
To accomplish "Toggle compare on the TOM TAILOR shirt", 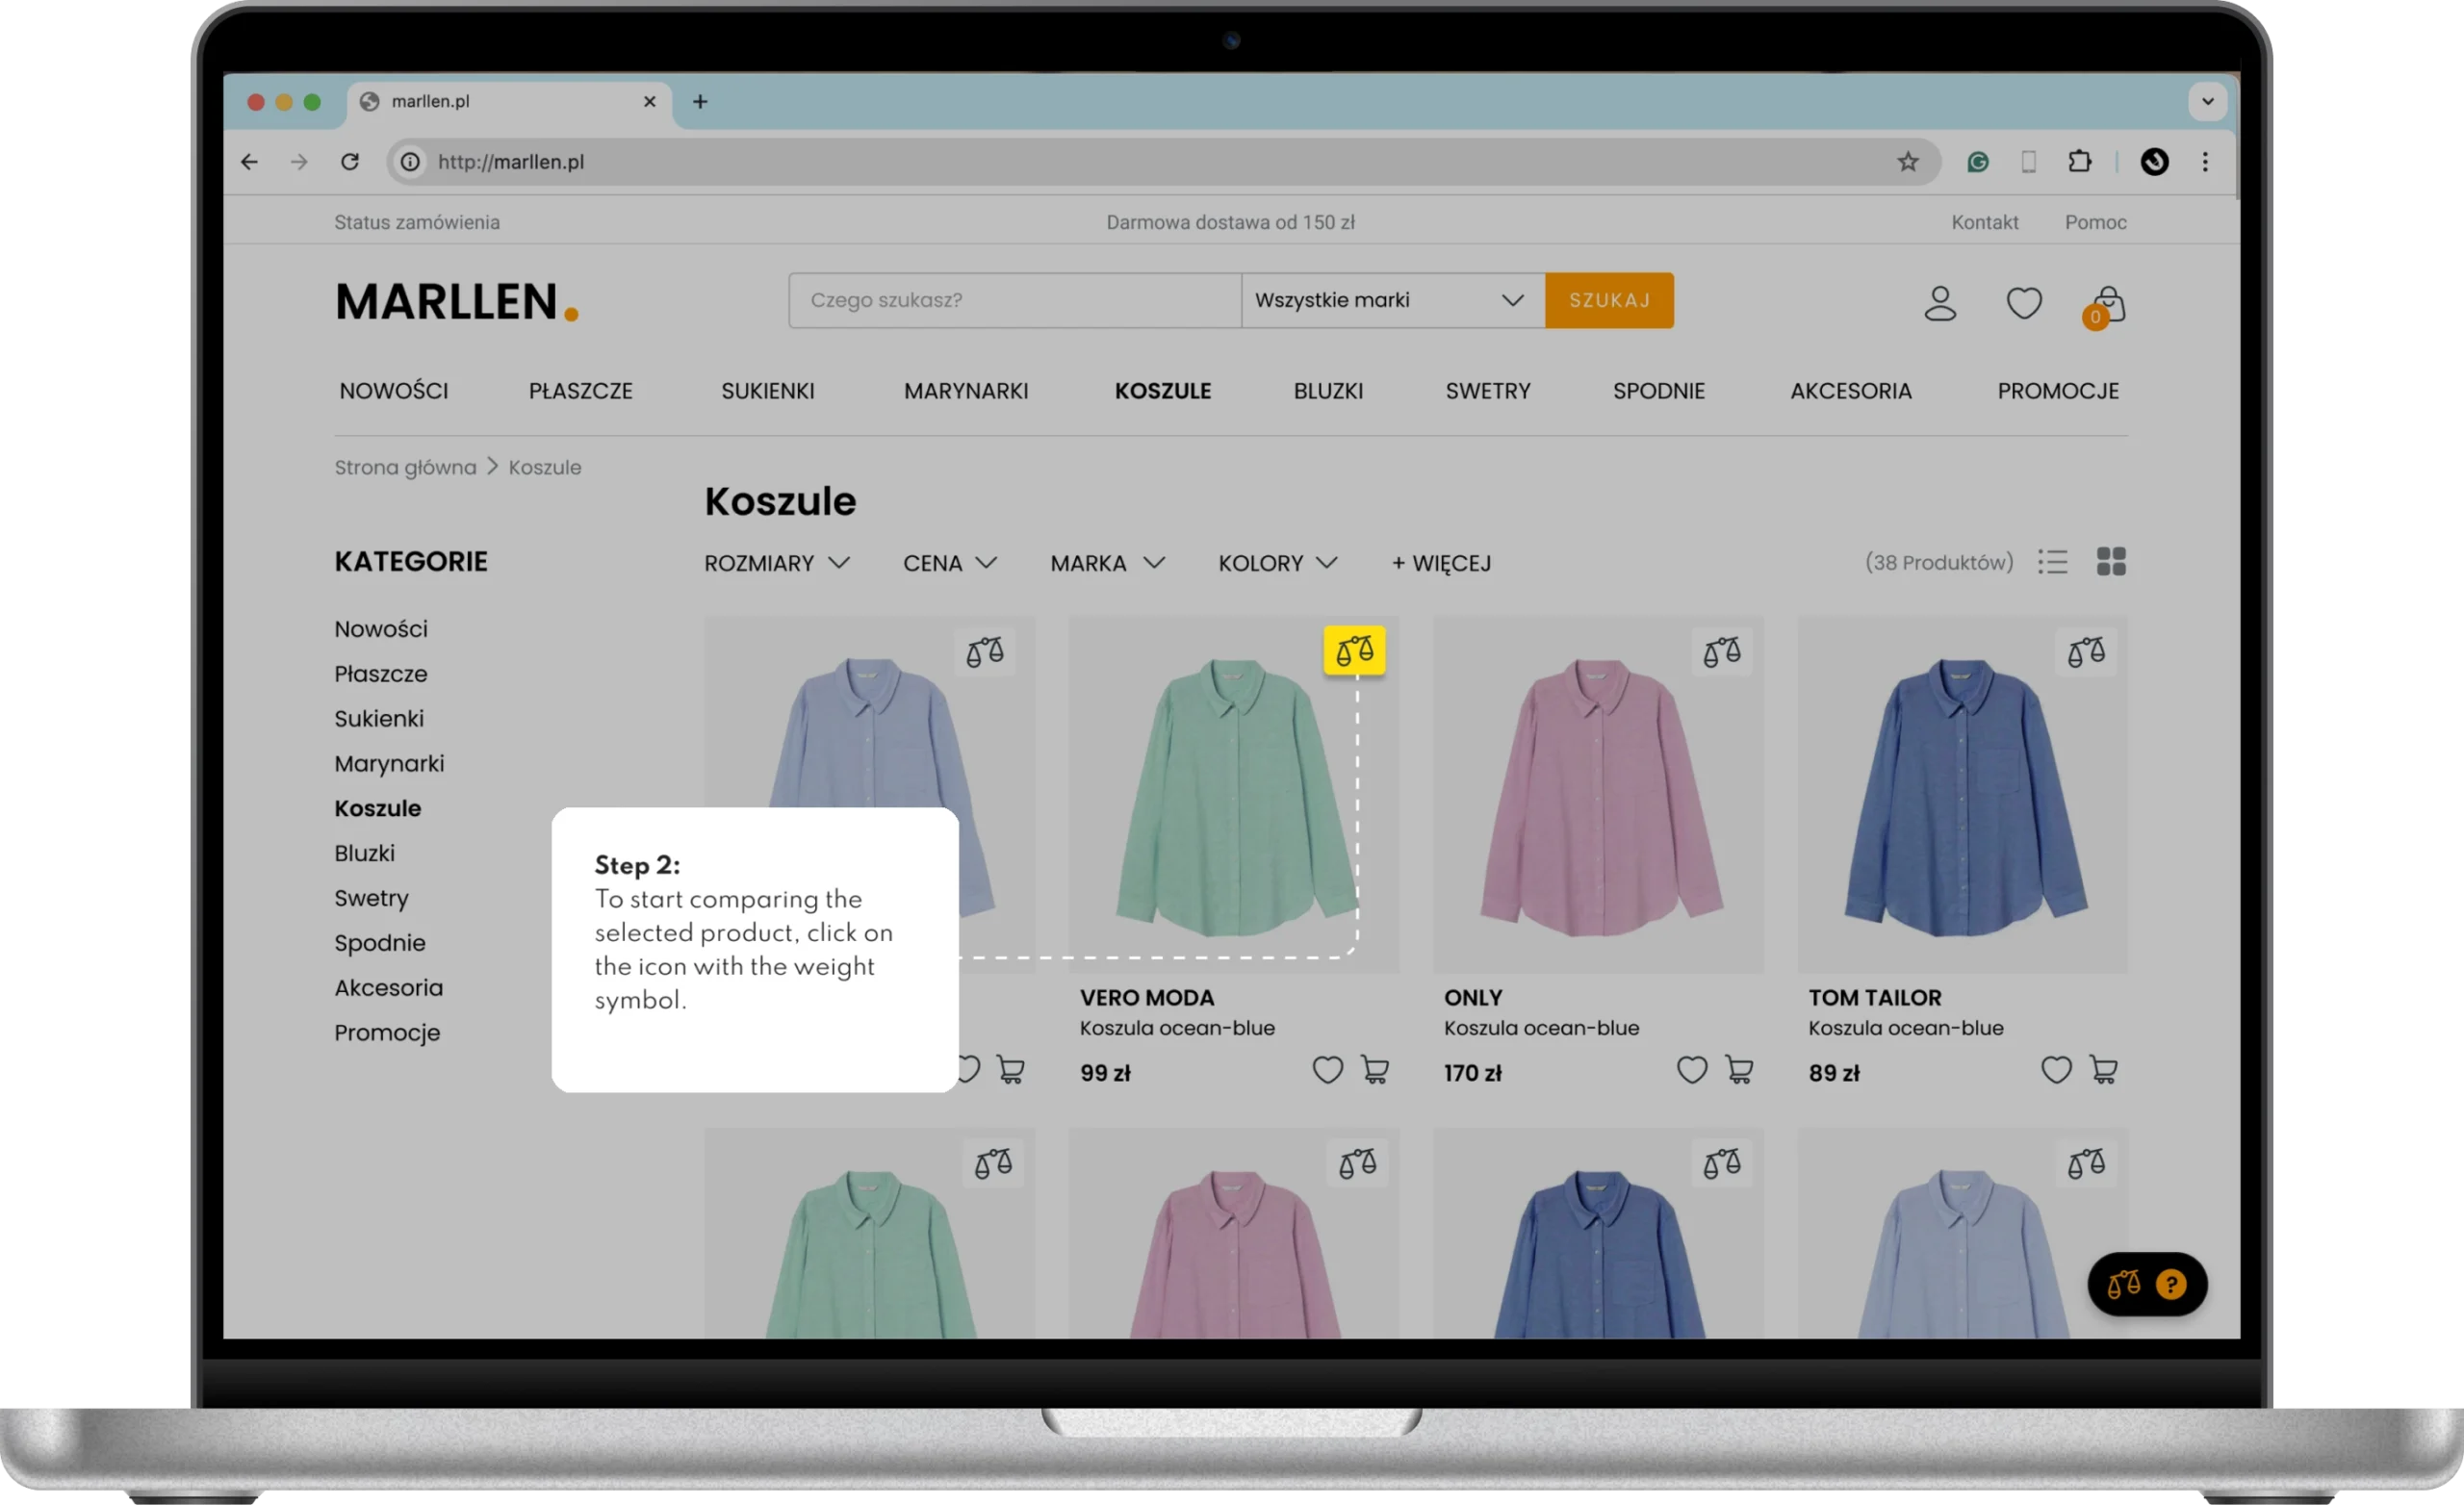I will point(2085,652).
